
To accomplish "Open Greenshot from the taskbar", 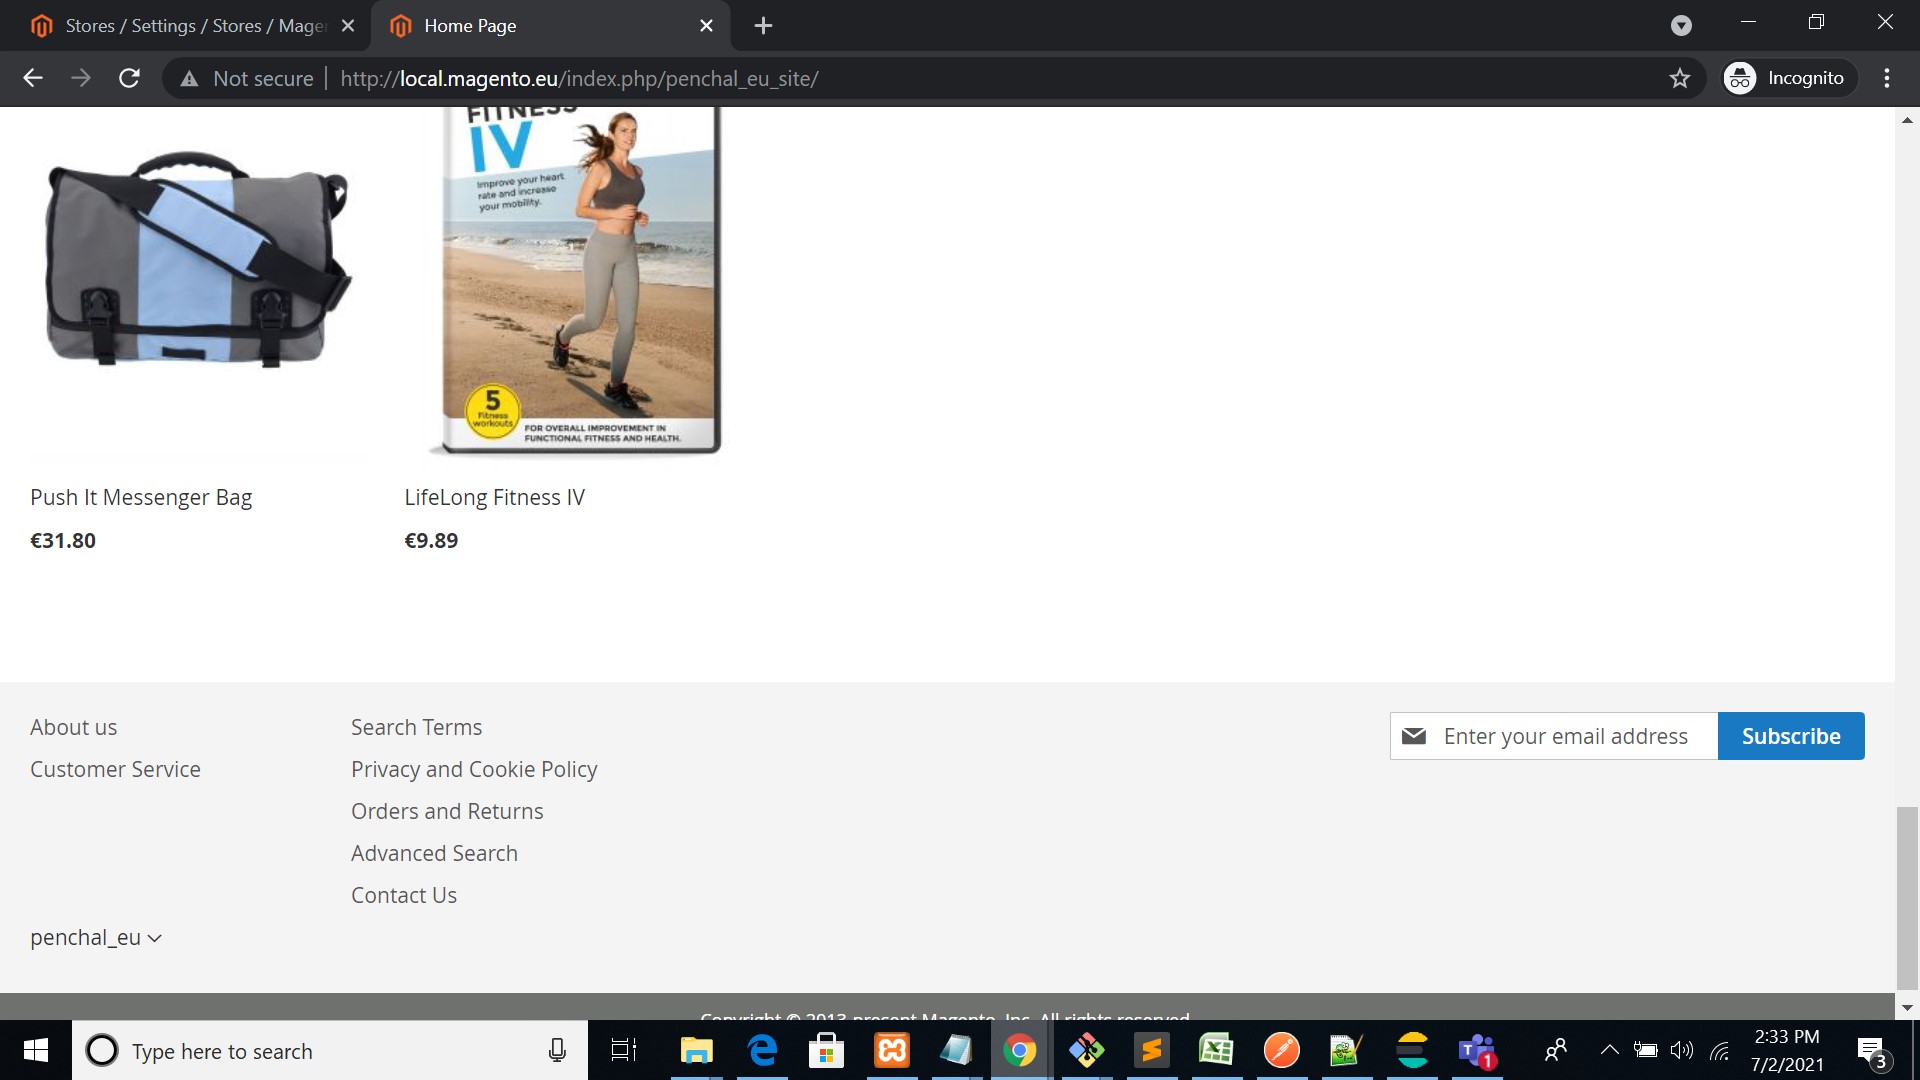I will pyautogui.click(x=1345, y=1050).
